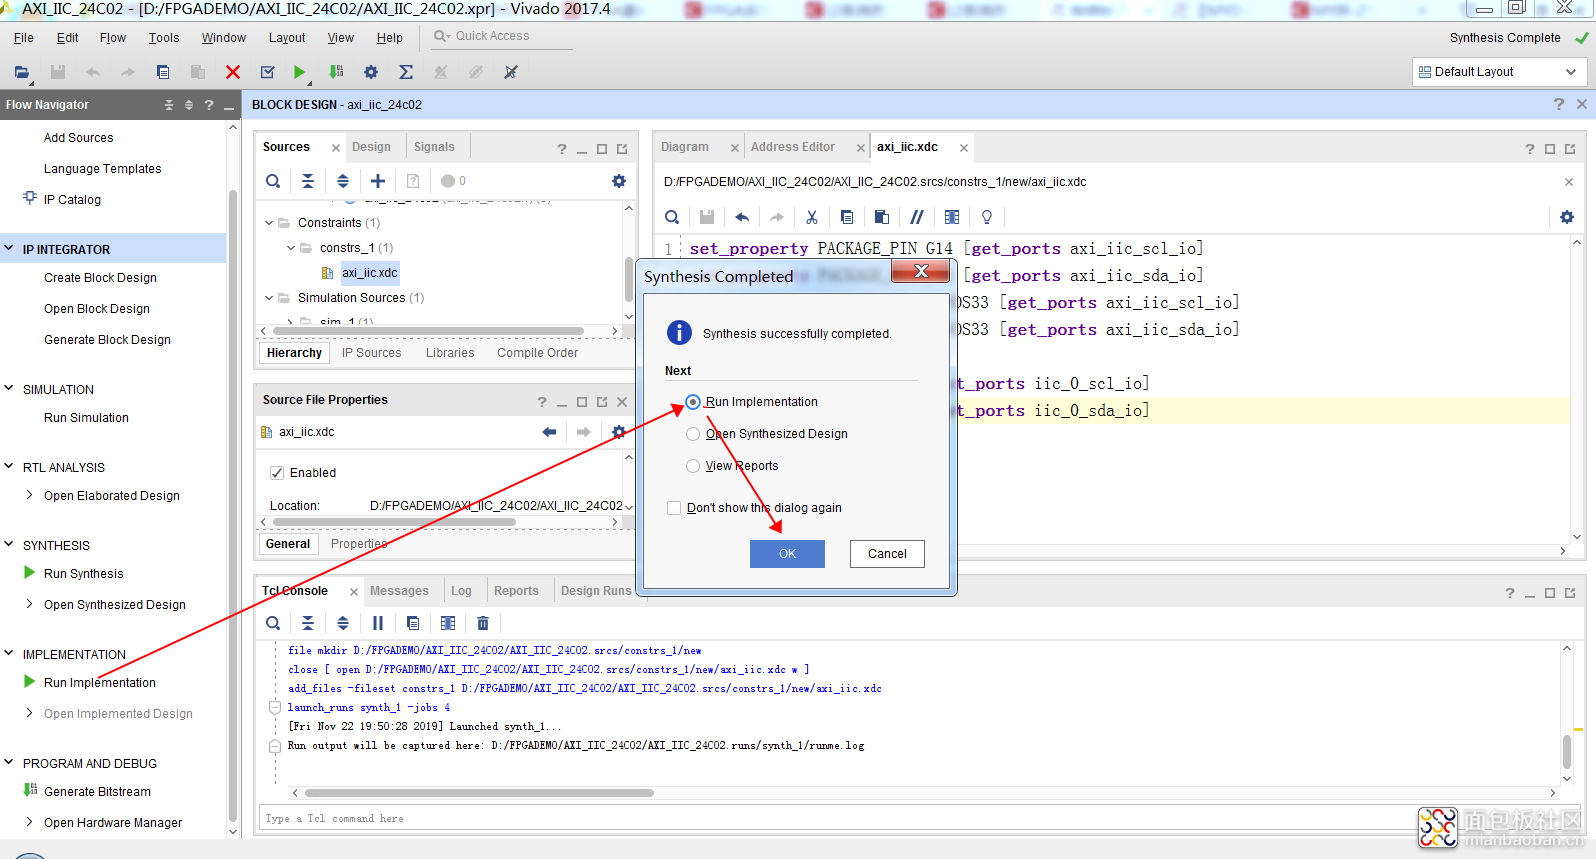Collapse all in the Sources panel toolbar
The height and width of the screenshot is (859, 1596).
[308, 181]
